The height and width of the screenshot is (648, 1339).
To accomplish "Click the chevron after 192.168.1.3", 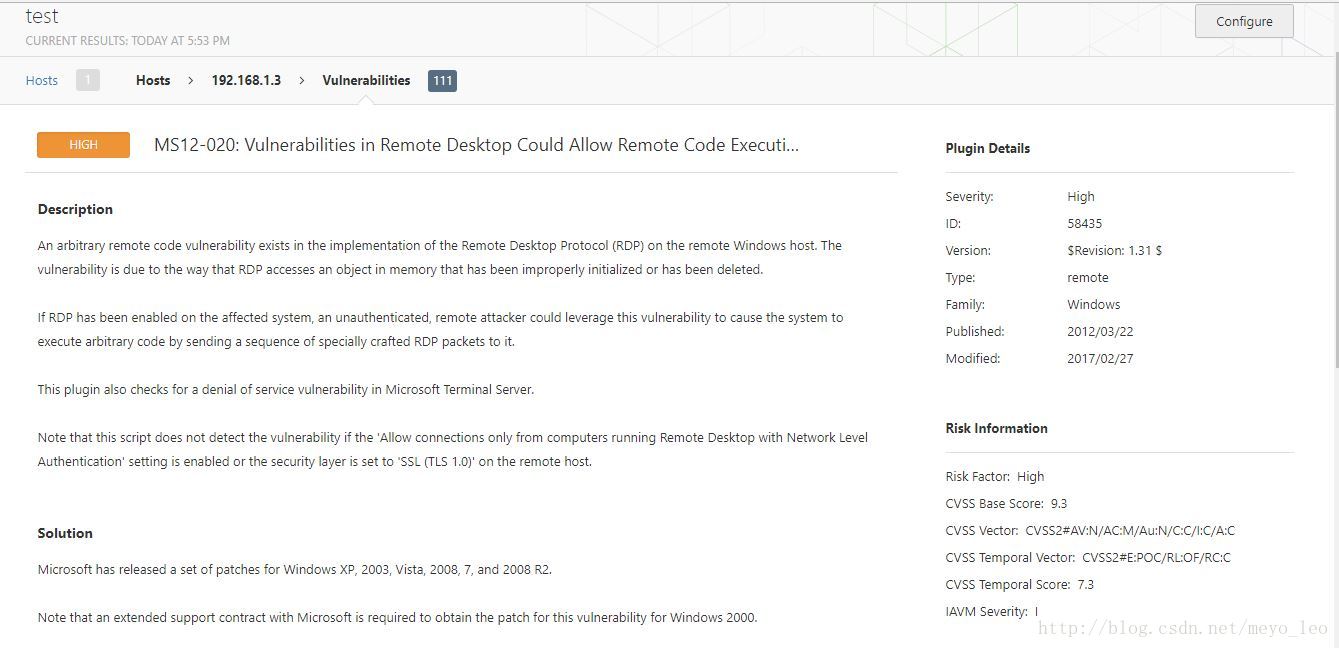I will click(302, 80).
